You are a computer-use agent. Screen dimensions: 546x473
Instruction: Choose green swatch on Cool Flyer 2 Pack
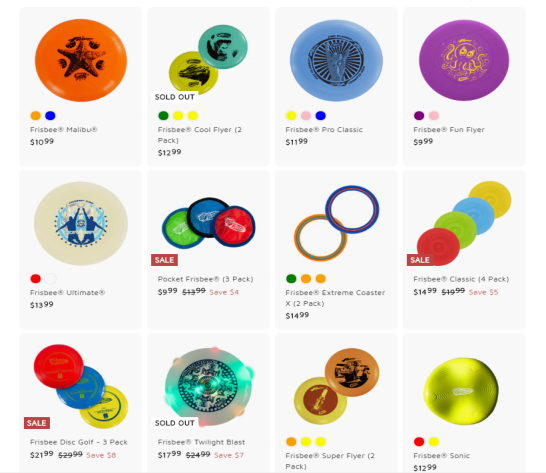tap(163, 116)
